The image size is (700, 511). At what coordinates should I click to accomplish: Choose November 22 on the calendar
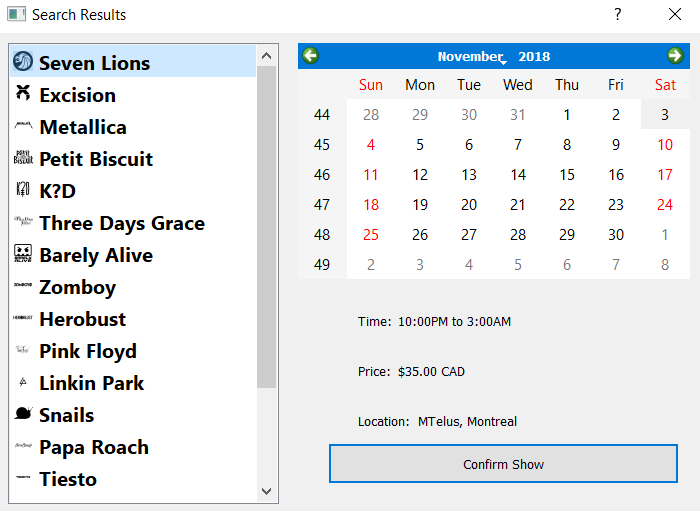[x=567, y=204]
